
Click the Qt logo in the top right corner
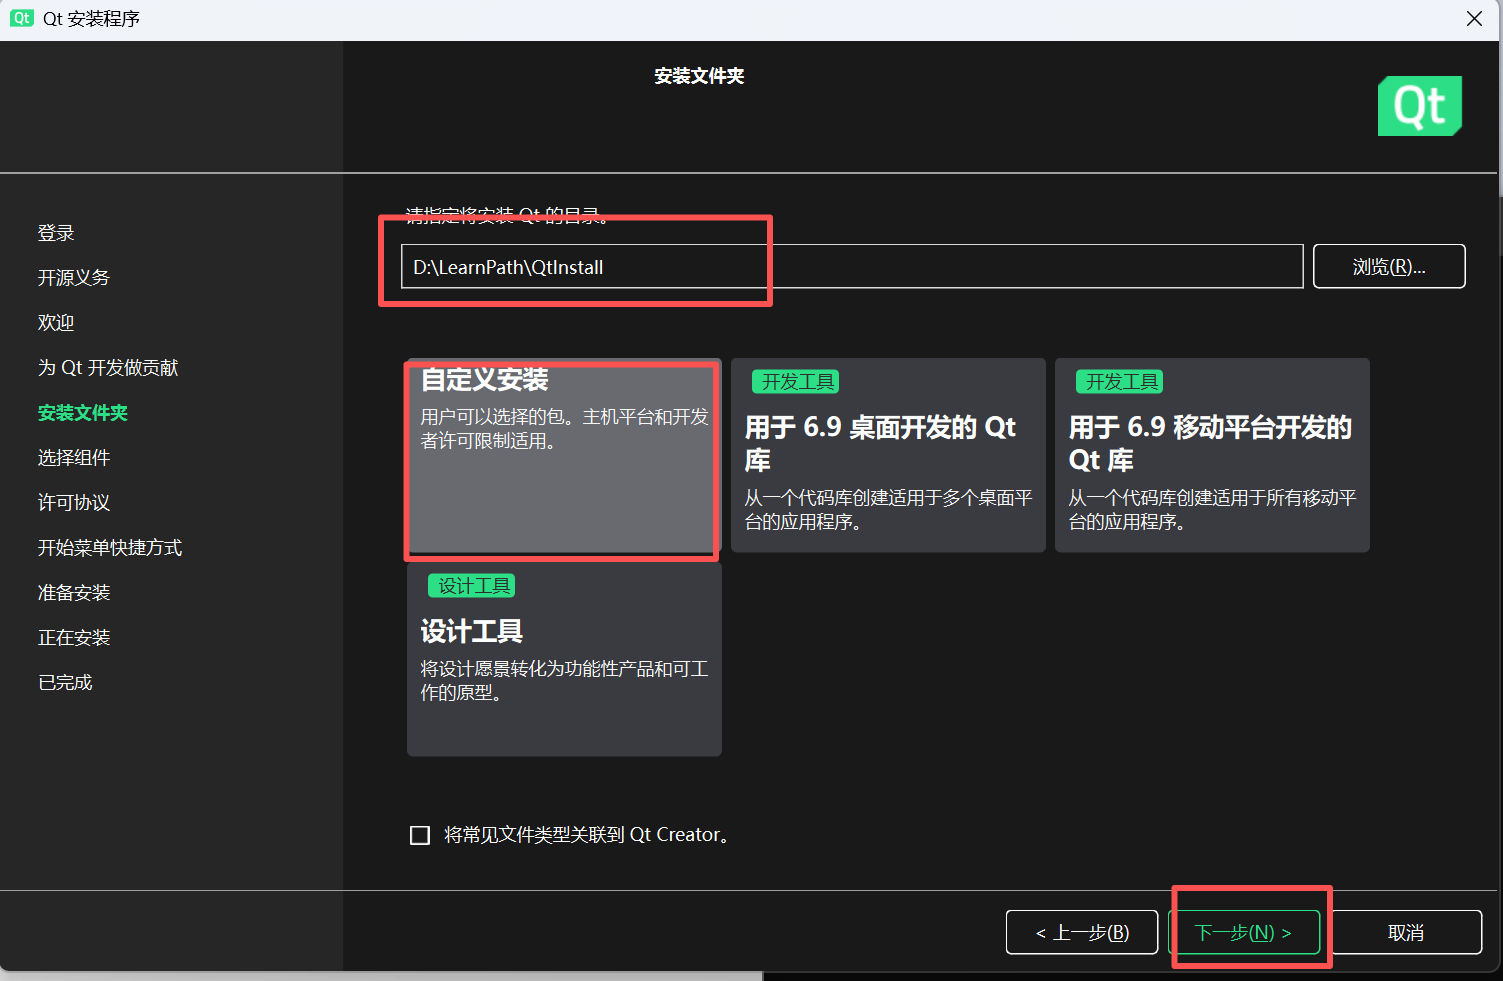[1419, 105]
